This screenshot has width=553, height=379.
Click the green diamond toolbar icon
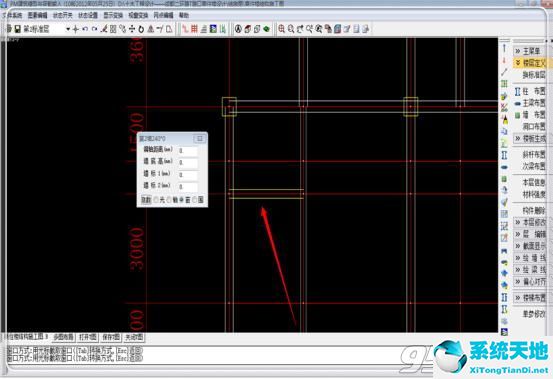click(x=267, y=29)
